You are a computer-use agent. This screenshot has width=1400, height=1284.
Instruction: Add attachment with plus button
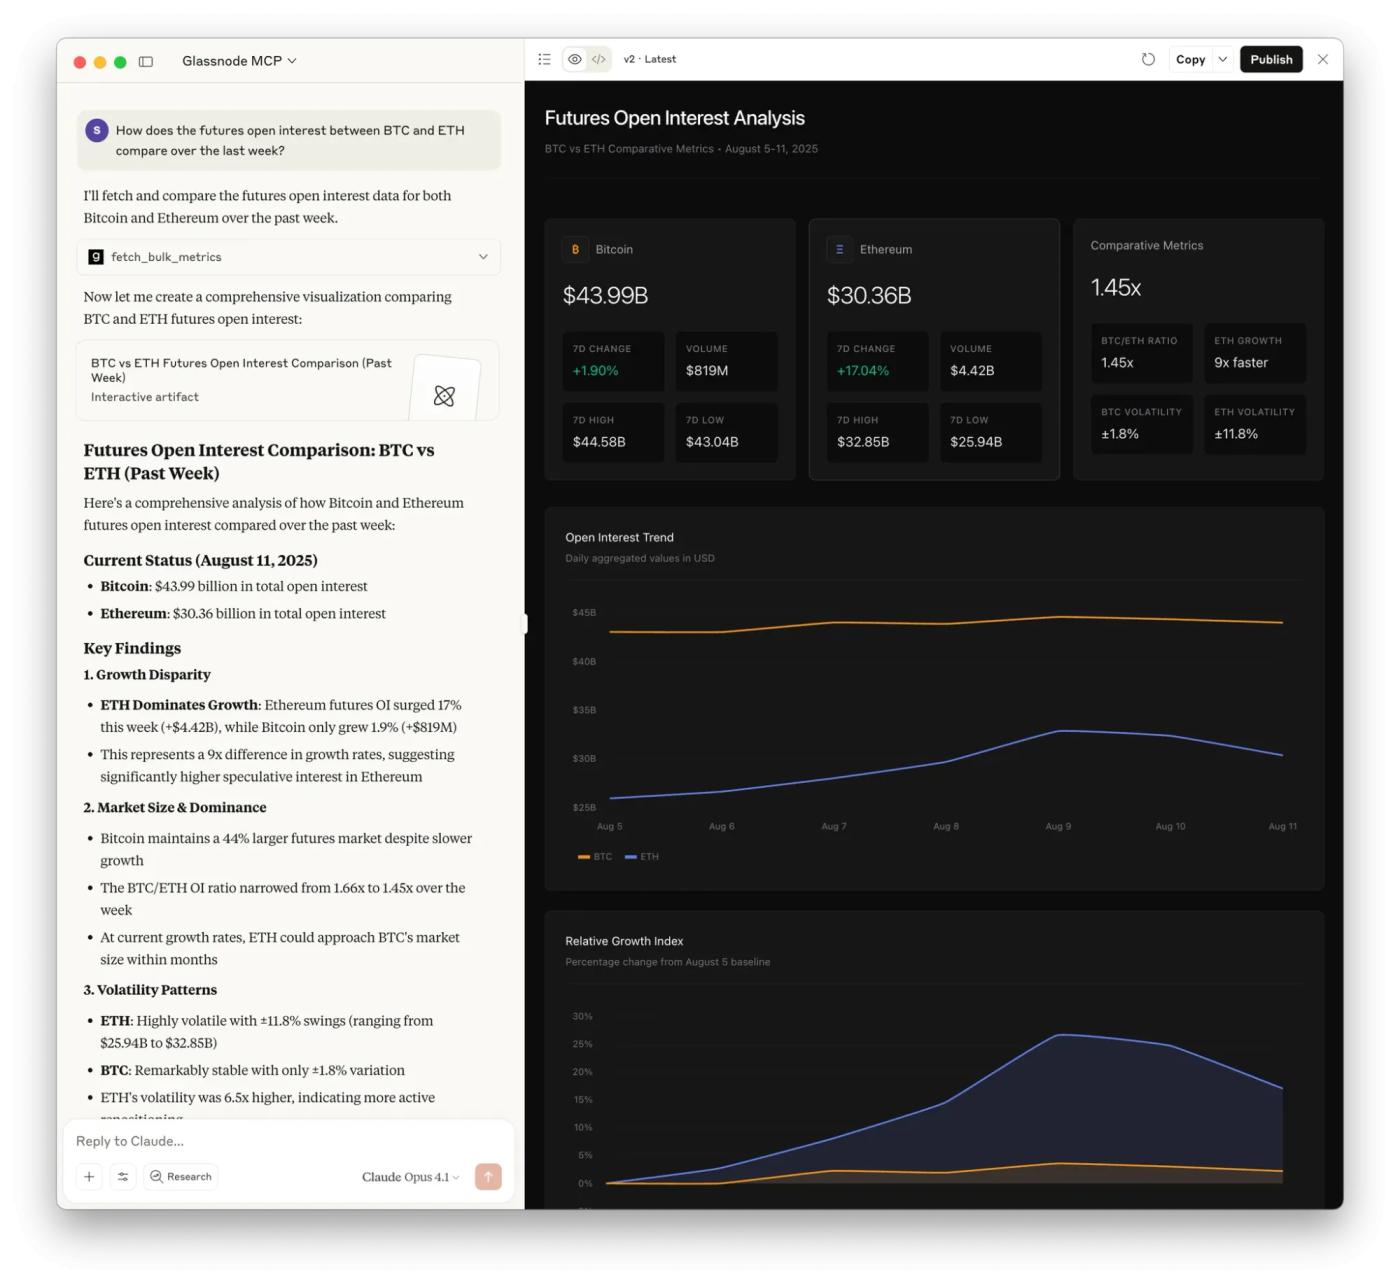[89, 1177]
